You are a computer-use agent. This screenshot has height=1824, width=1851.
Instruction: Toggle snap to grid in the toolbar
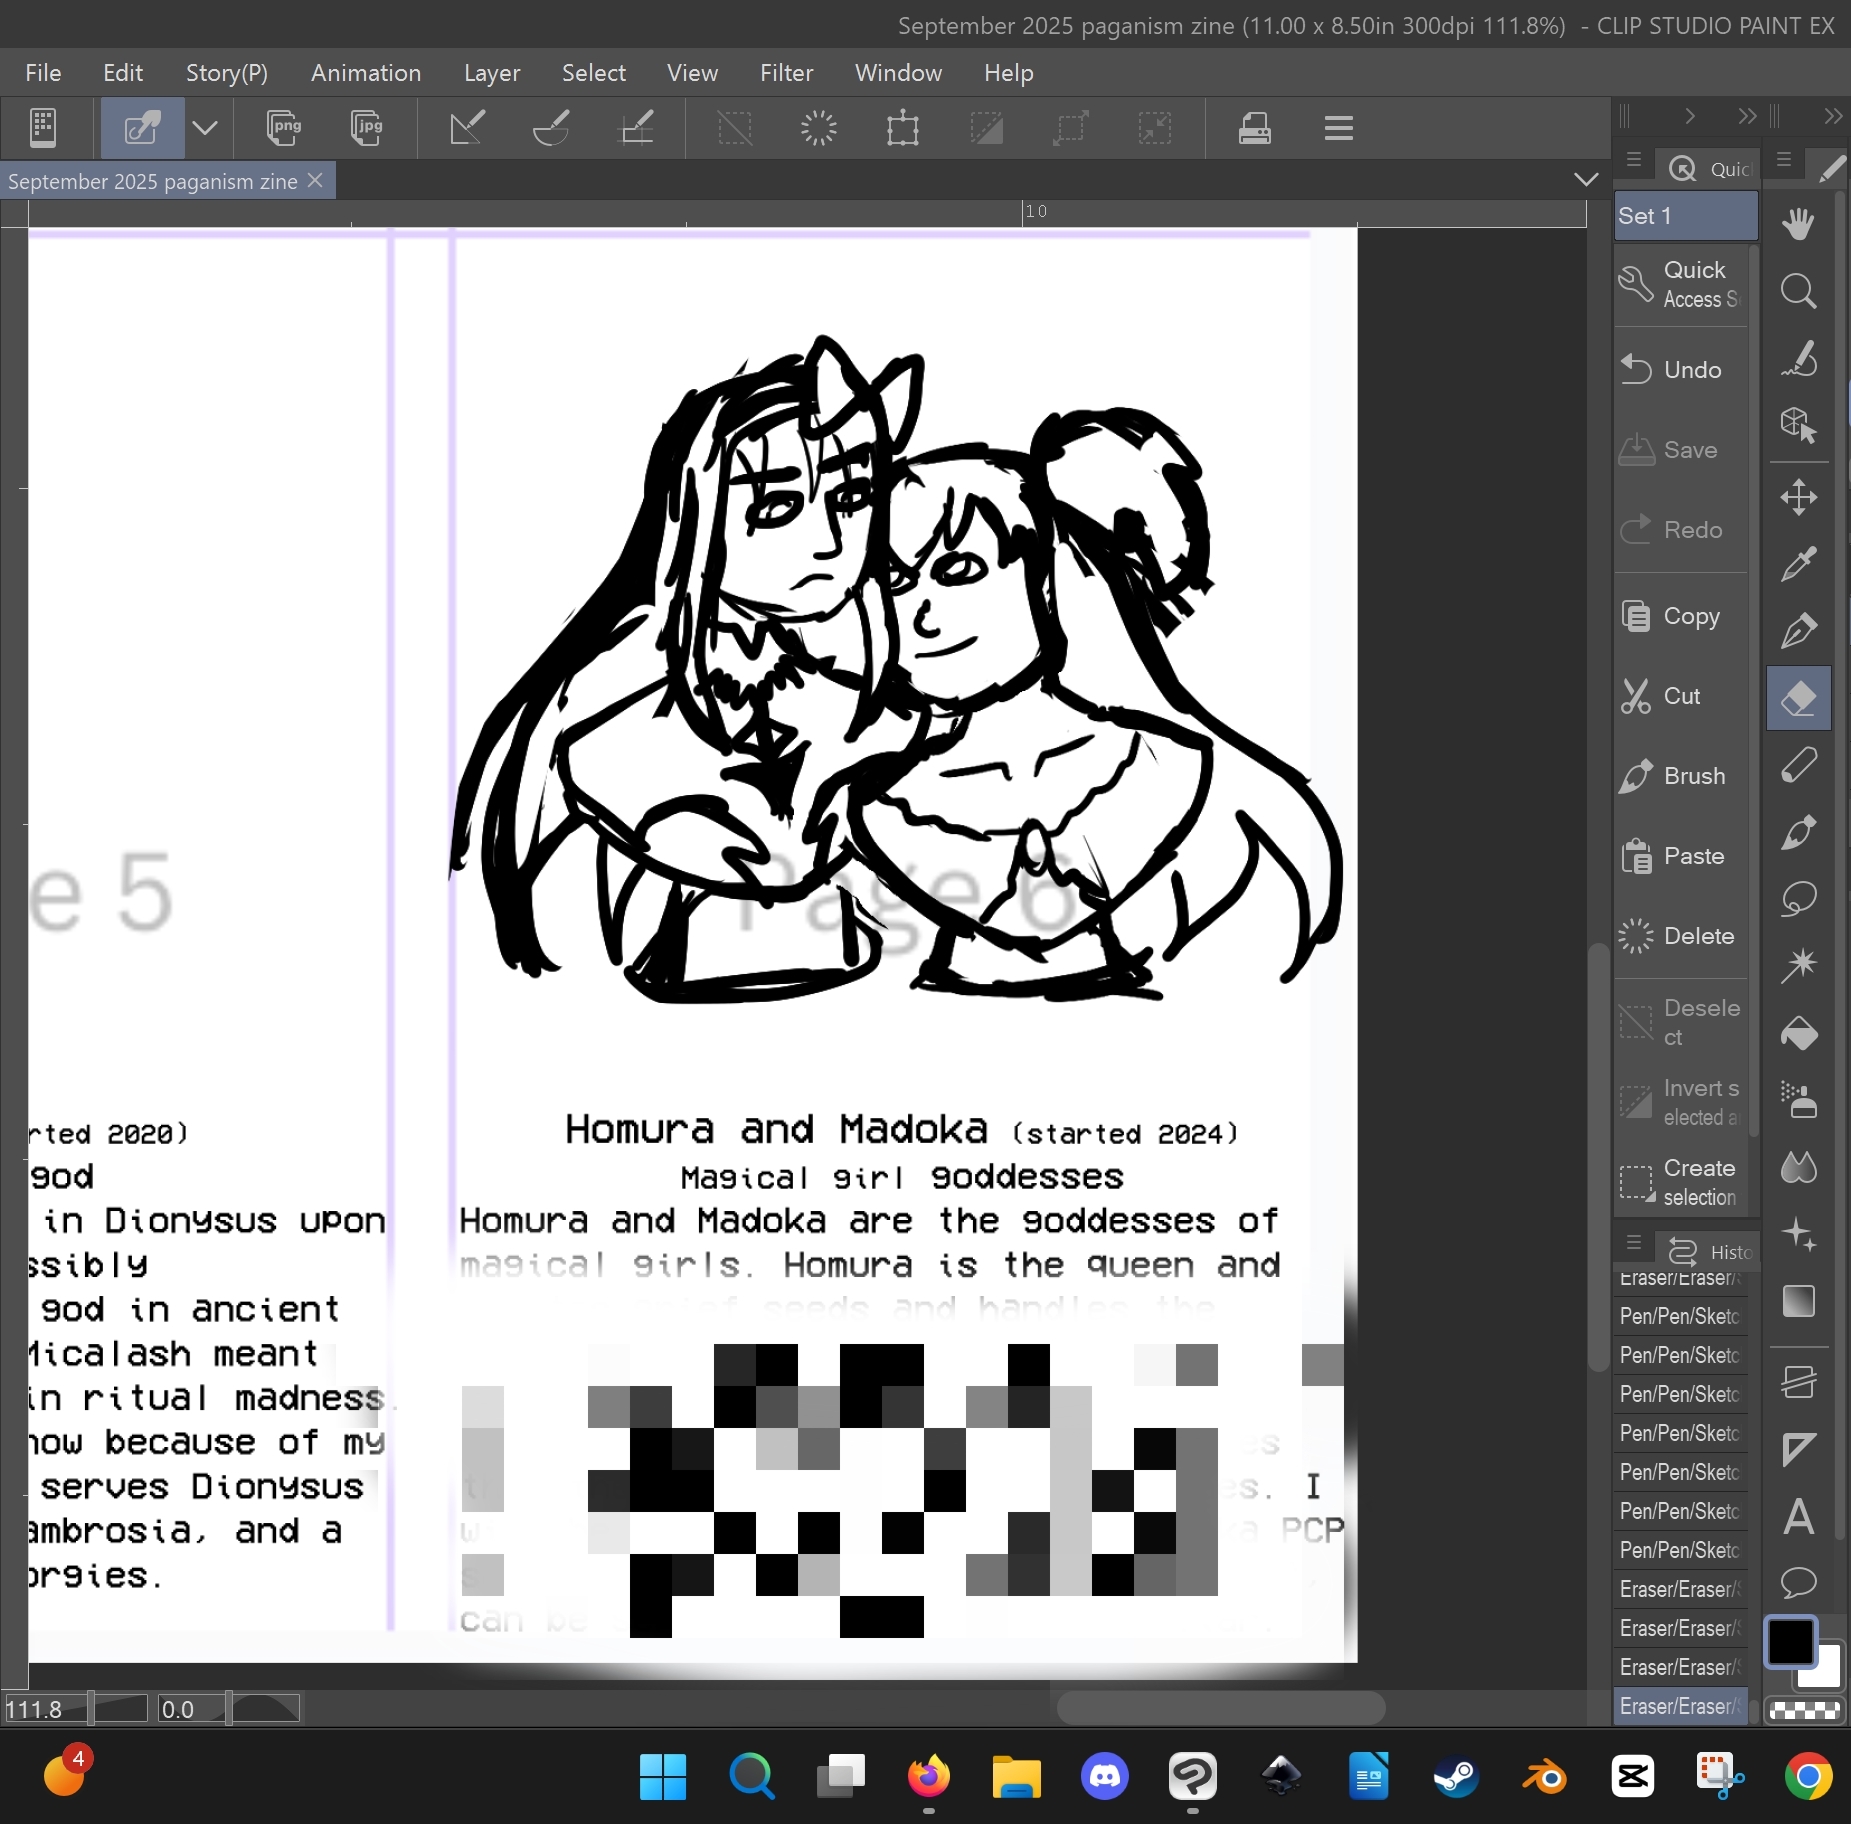[636, 128]
